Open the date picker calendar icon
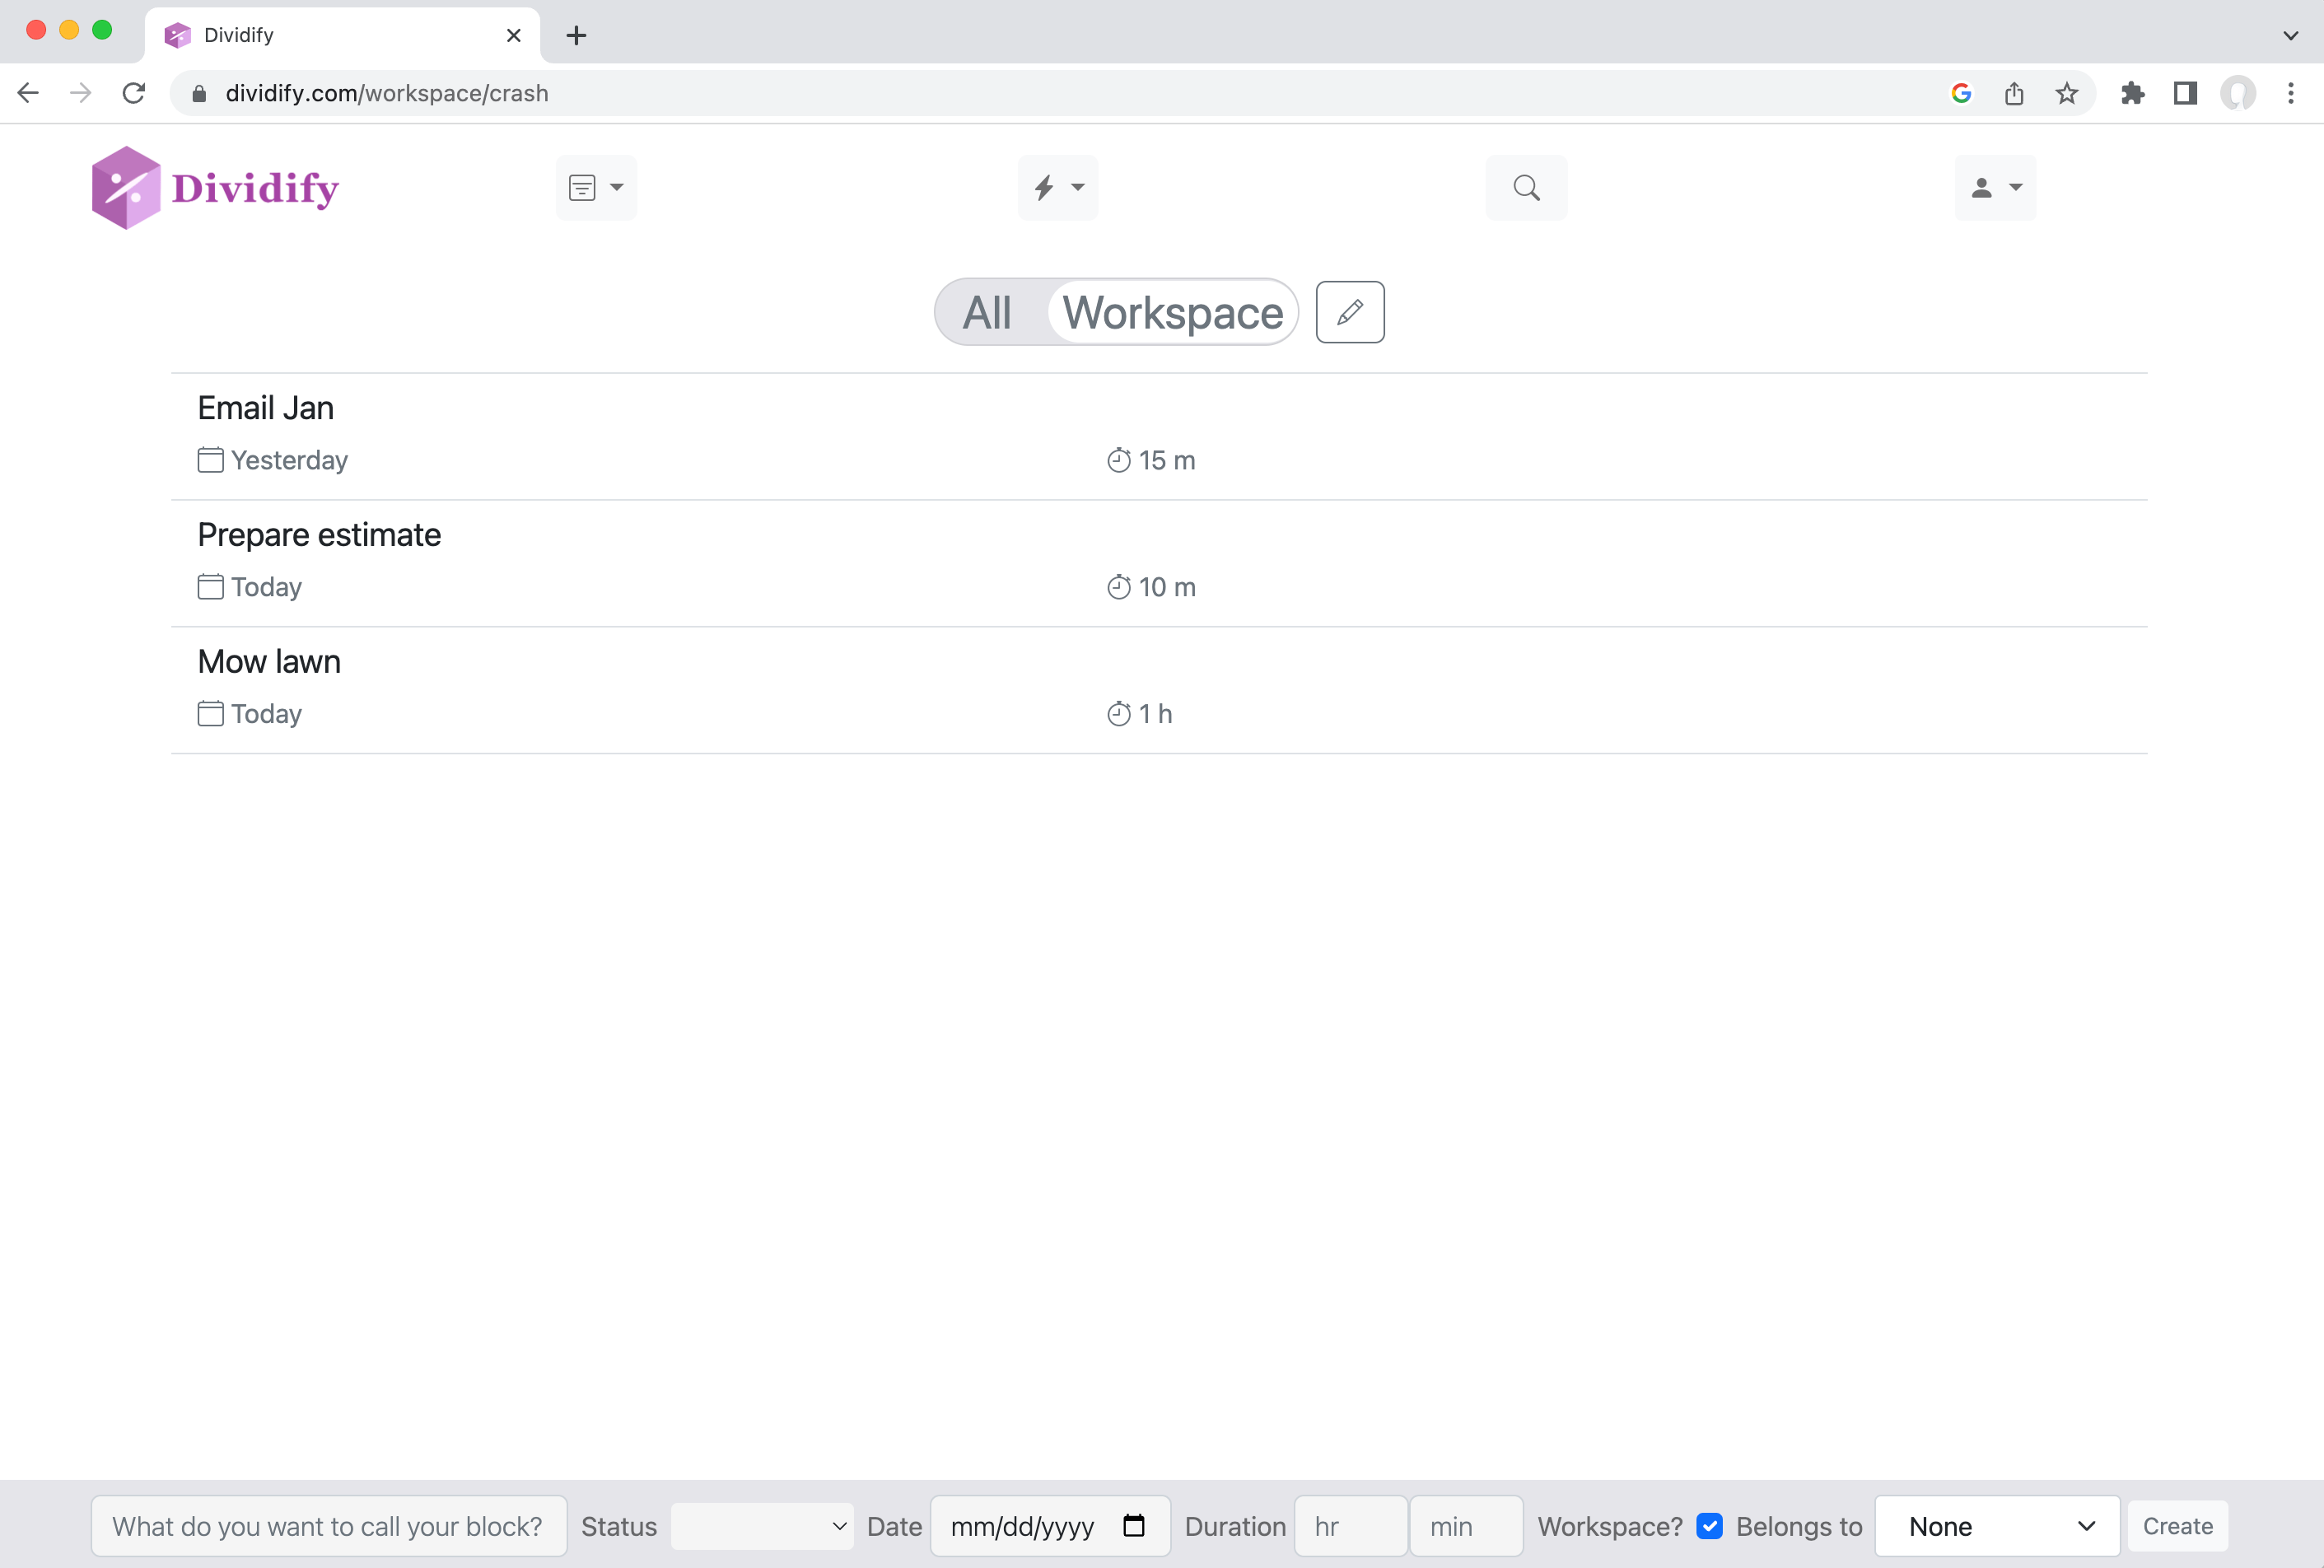The image size is (2324, 1568). [x=1133, y=1525]
